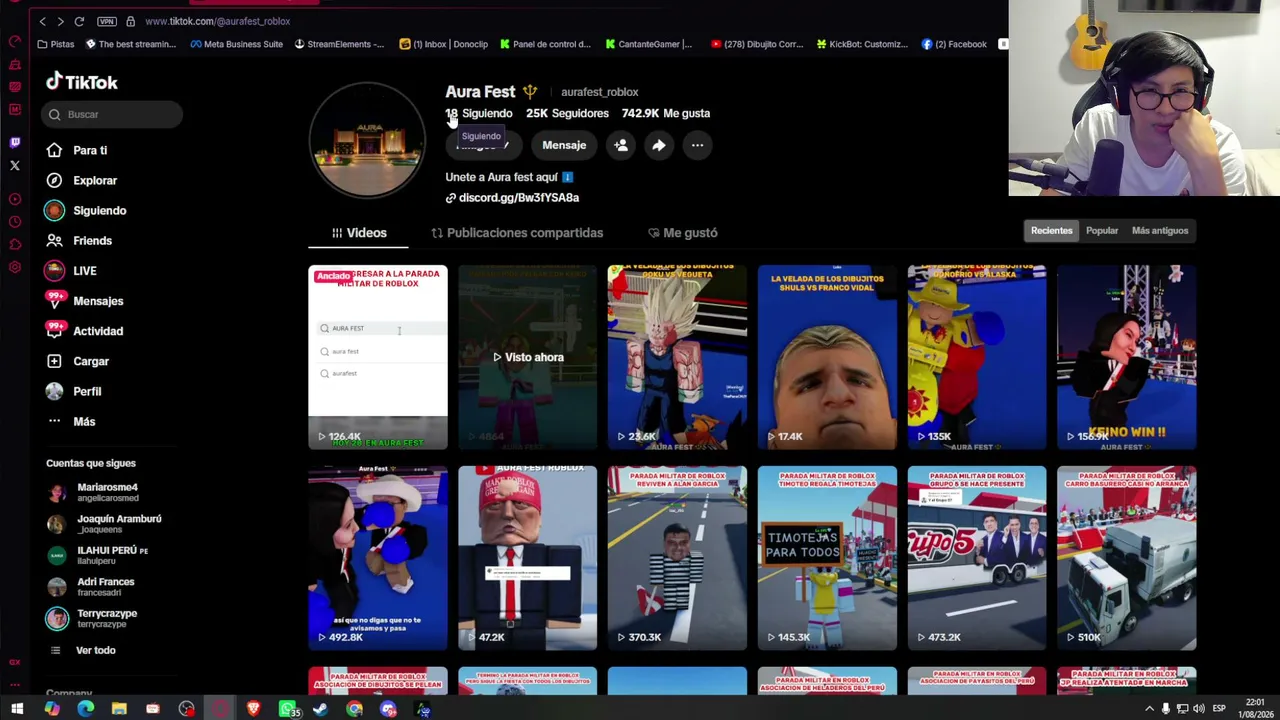Click the address bar showing tiktok.com/@aurafest_roblox

point(217,21)
